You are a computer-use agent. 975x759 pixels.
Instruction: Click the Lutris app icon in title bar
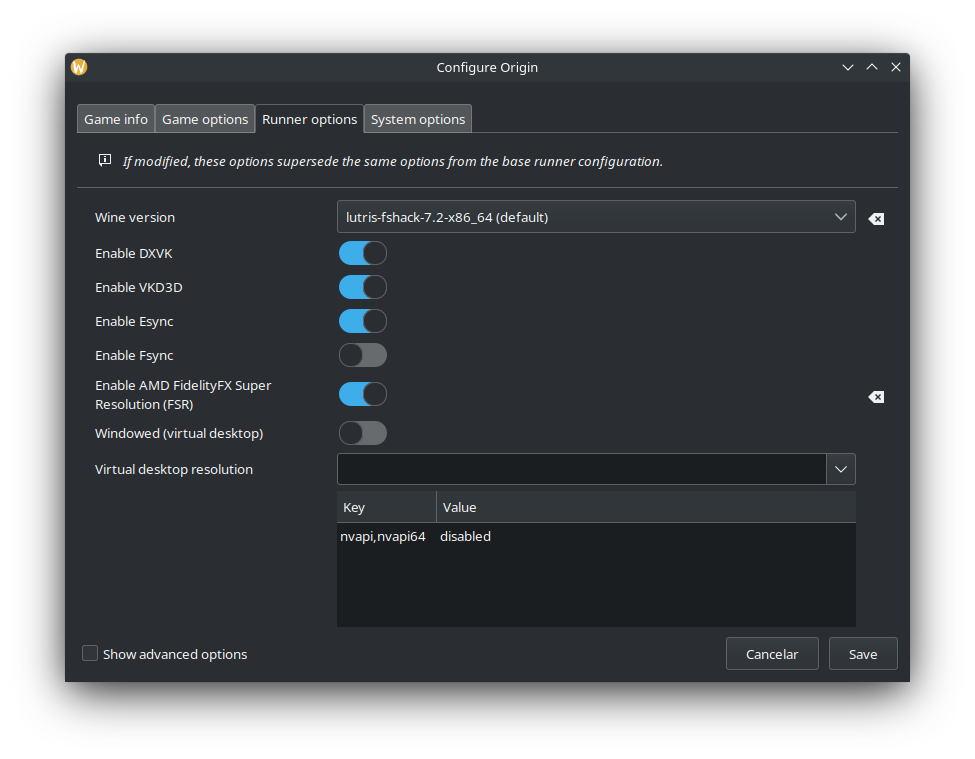tap(79, 67)
